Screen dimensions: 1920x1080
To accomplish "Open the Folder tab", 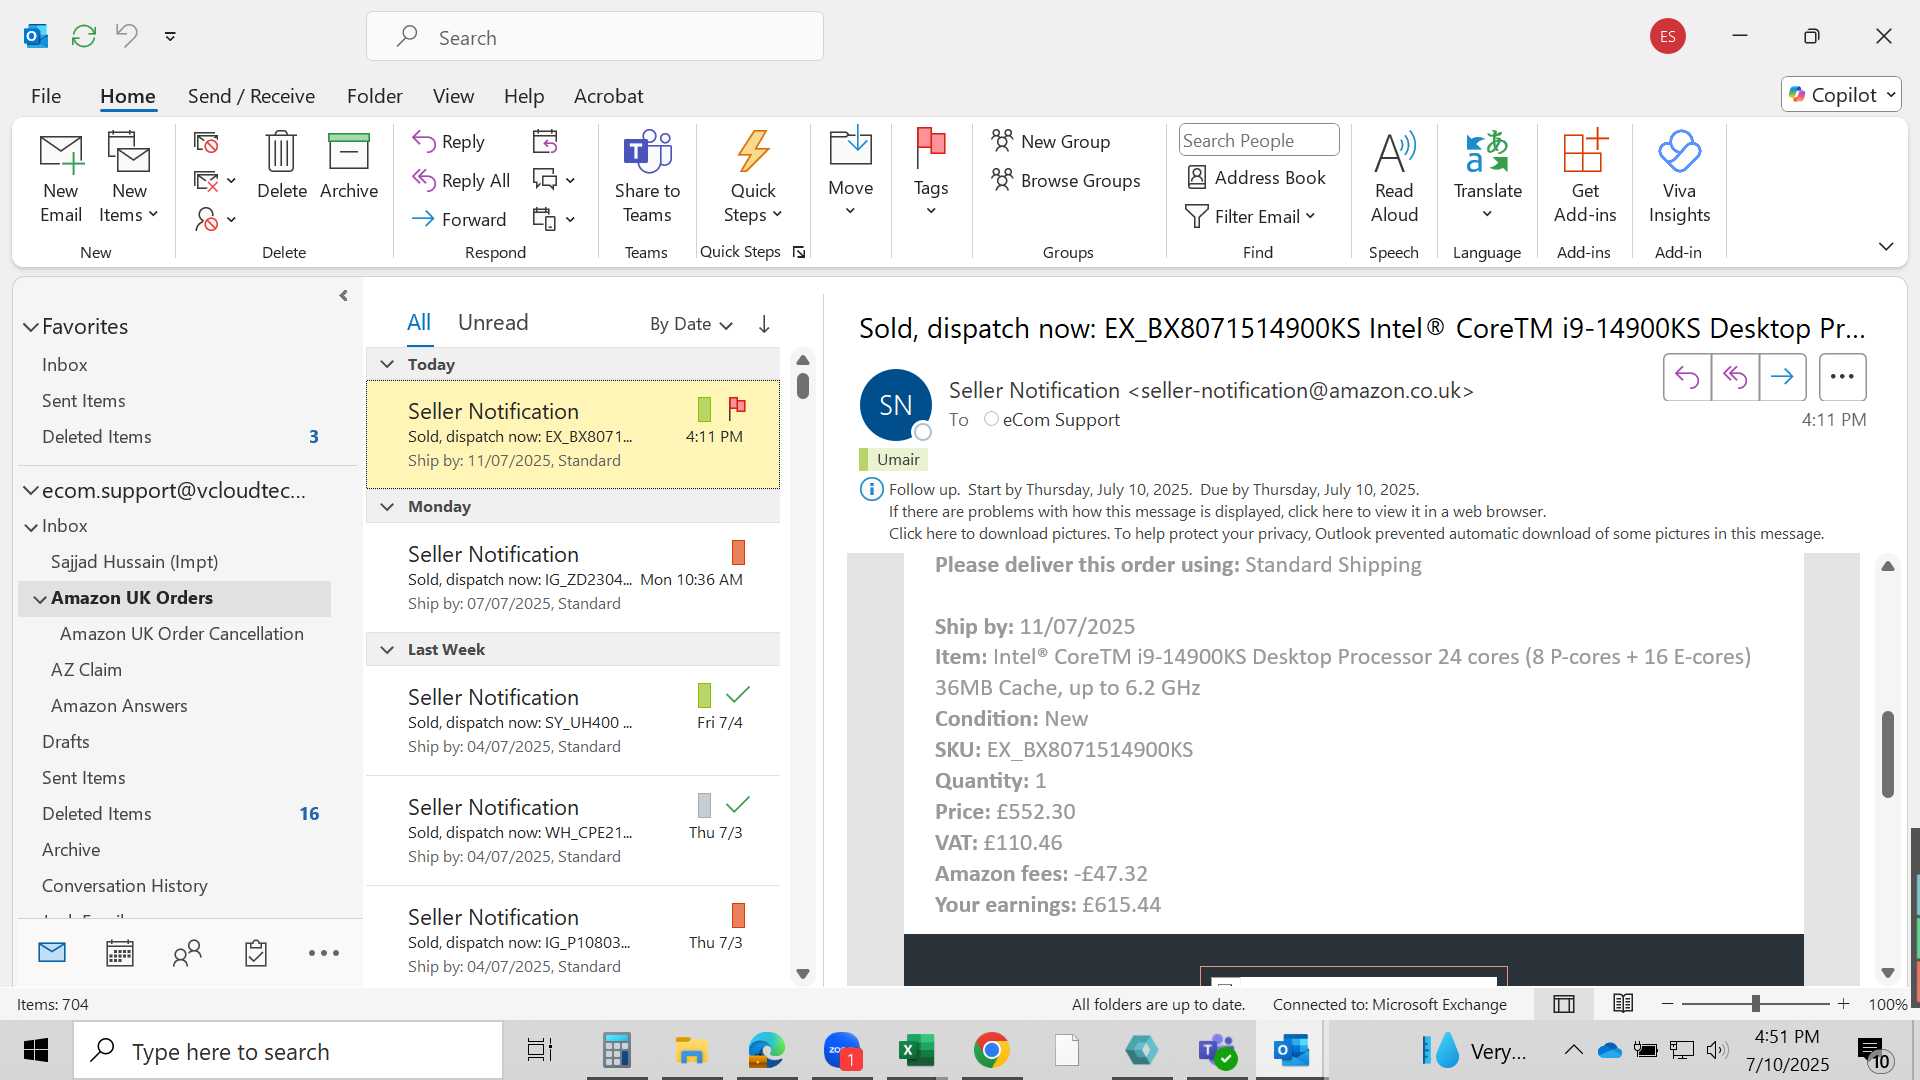I will point(375,96).
